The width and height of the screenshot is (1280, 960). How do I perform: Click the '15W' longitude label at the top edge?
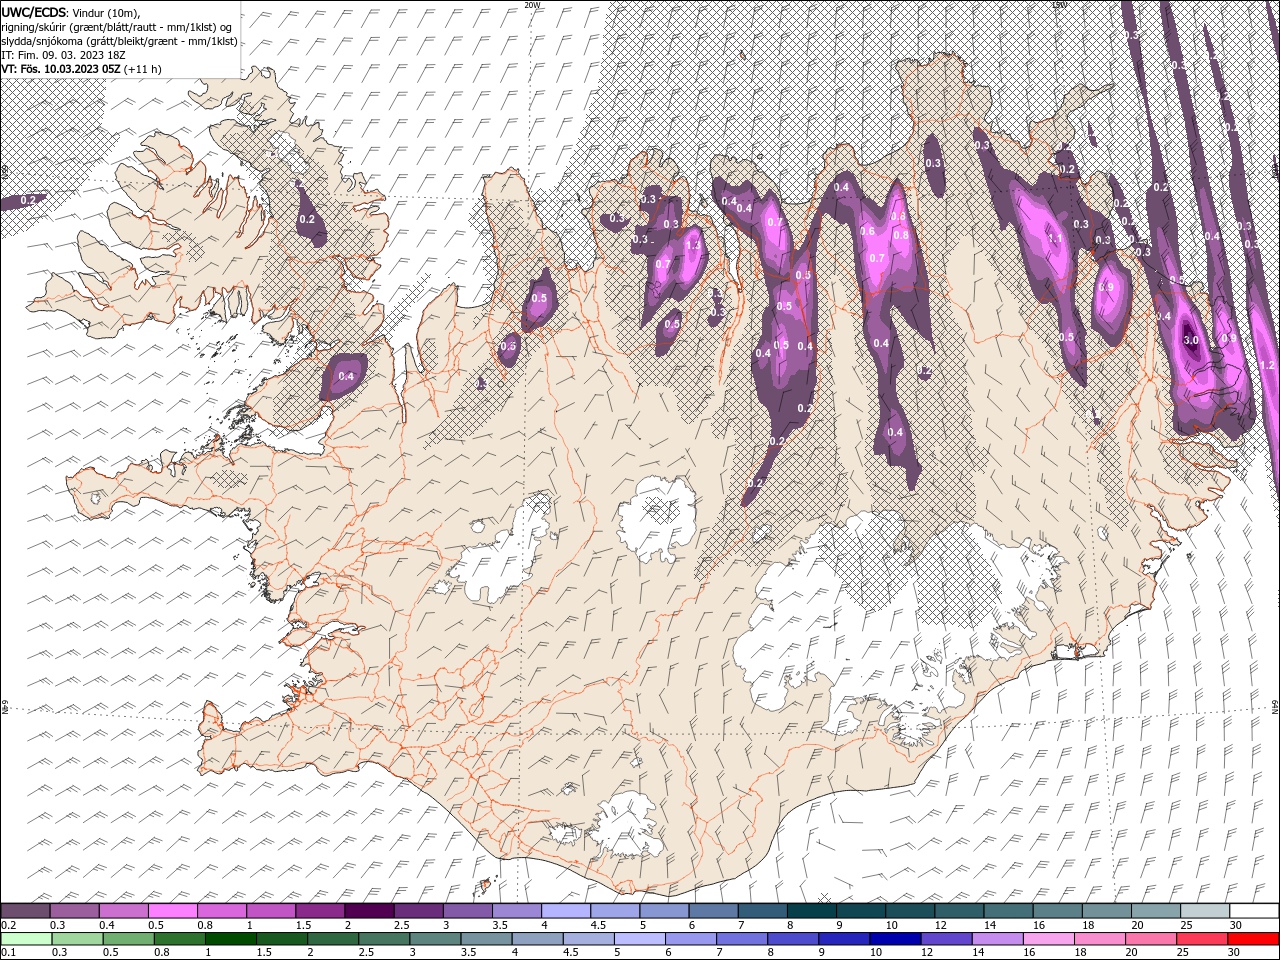click(x=1059, y=5)
